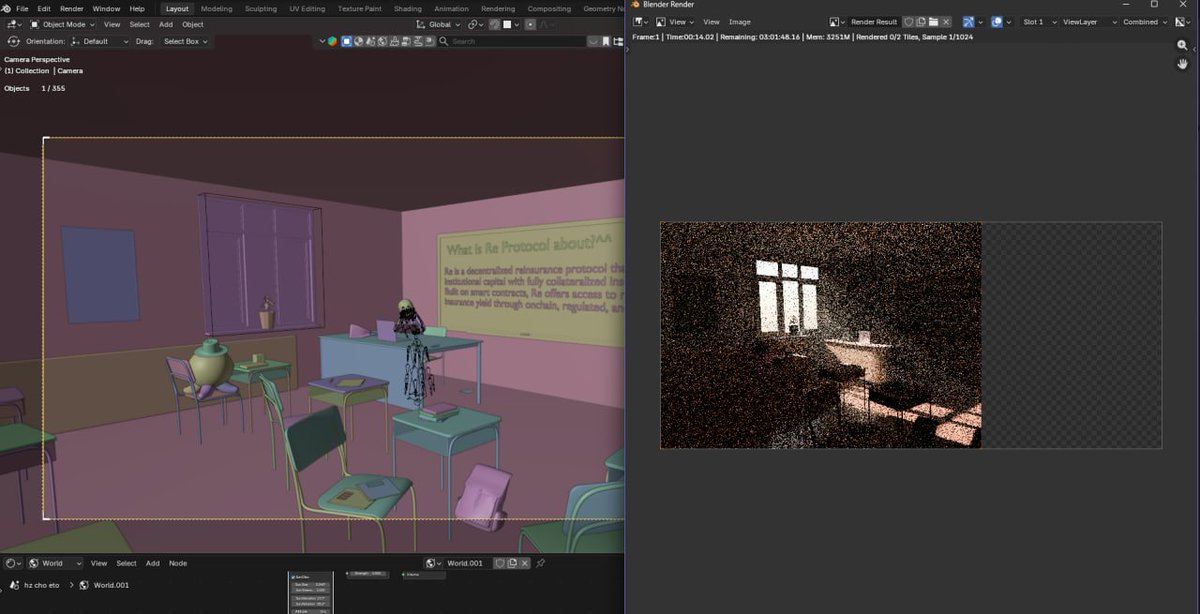Toggle gizmo display in Blender Render header
The image size is (1200, 614).
[969, 21]
